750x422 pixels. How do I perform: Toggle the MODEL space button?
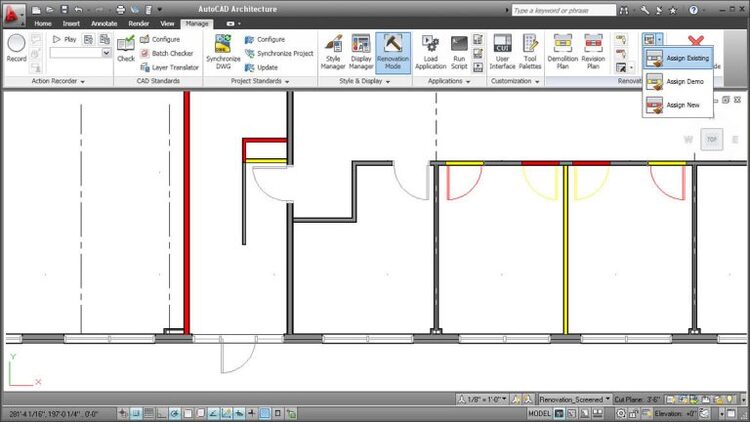[539, 413]
